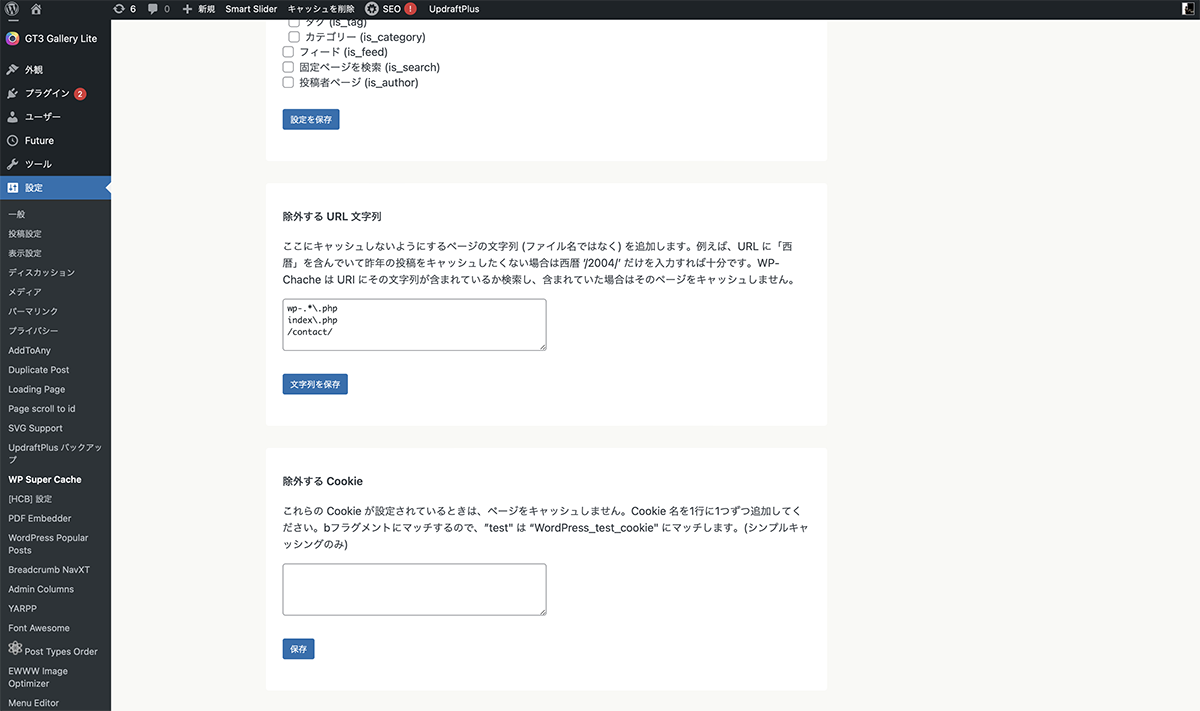Click the SEO gear icon in the admin bar
The height and width of the screenshot is (711, 1200).
[x=372, y=9]
